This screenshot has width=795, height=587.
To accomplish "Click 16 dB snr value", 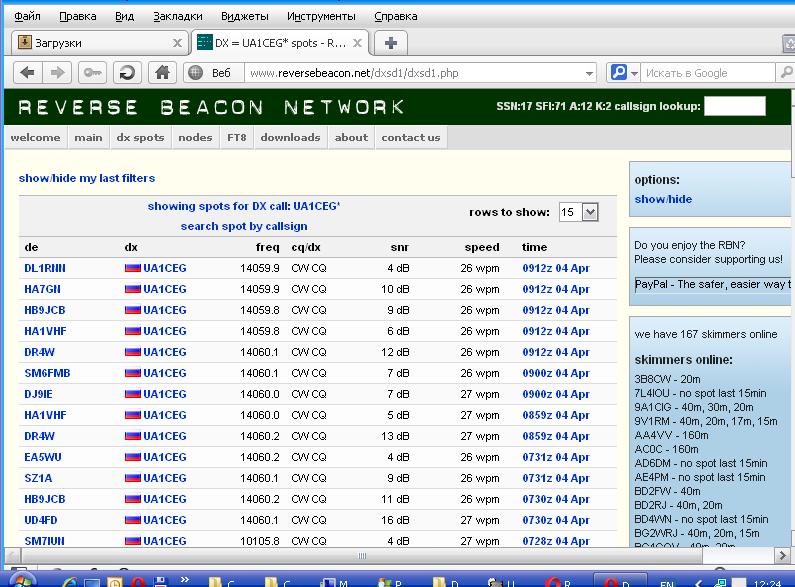I will click(x=395, y=520).
